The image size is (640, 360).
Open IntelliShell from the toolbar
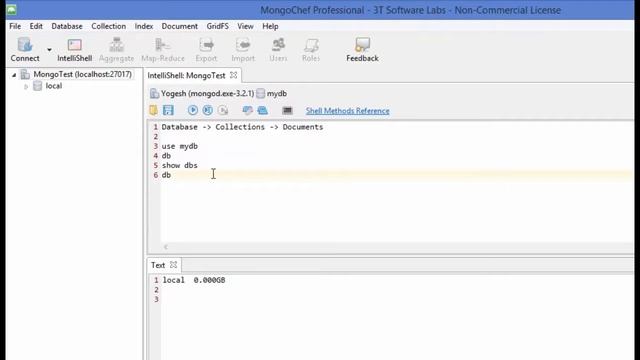pyautogui.click(x=74, y=49)
